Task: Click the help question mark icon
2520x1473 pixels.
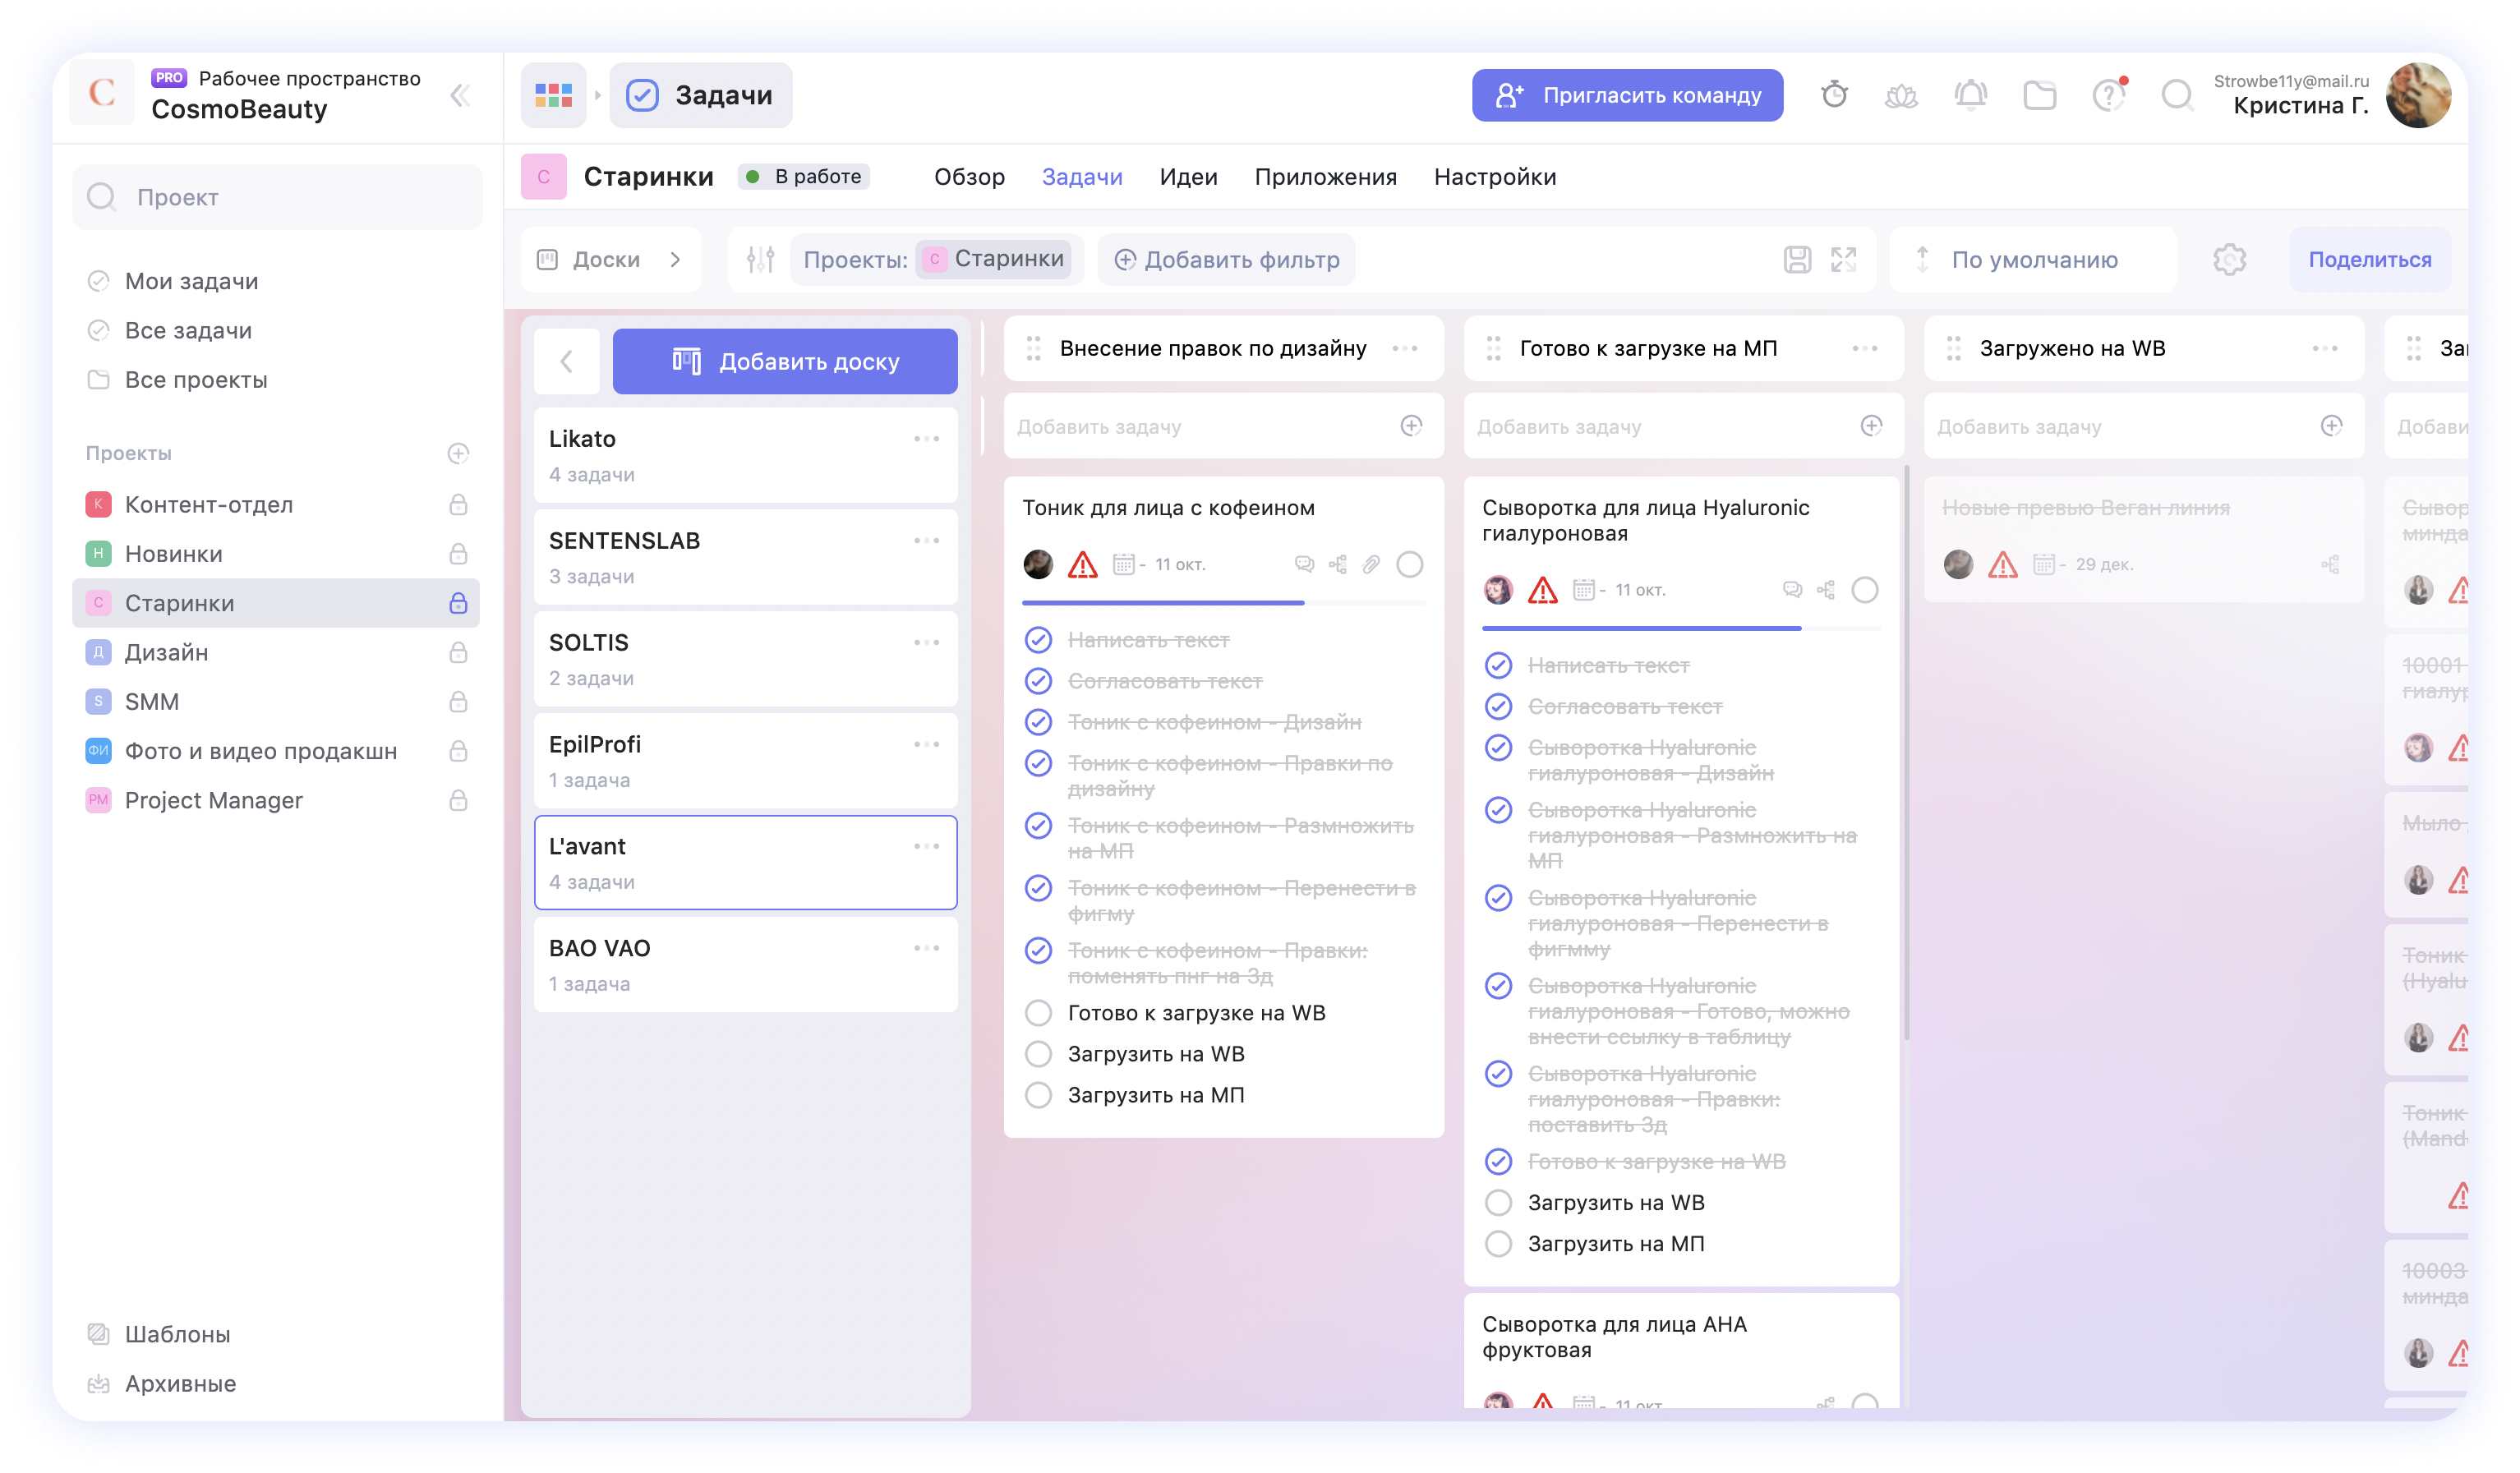Action: 2108,95
